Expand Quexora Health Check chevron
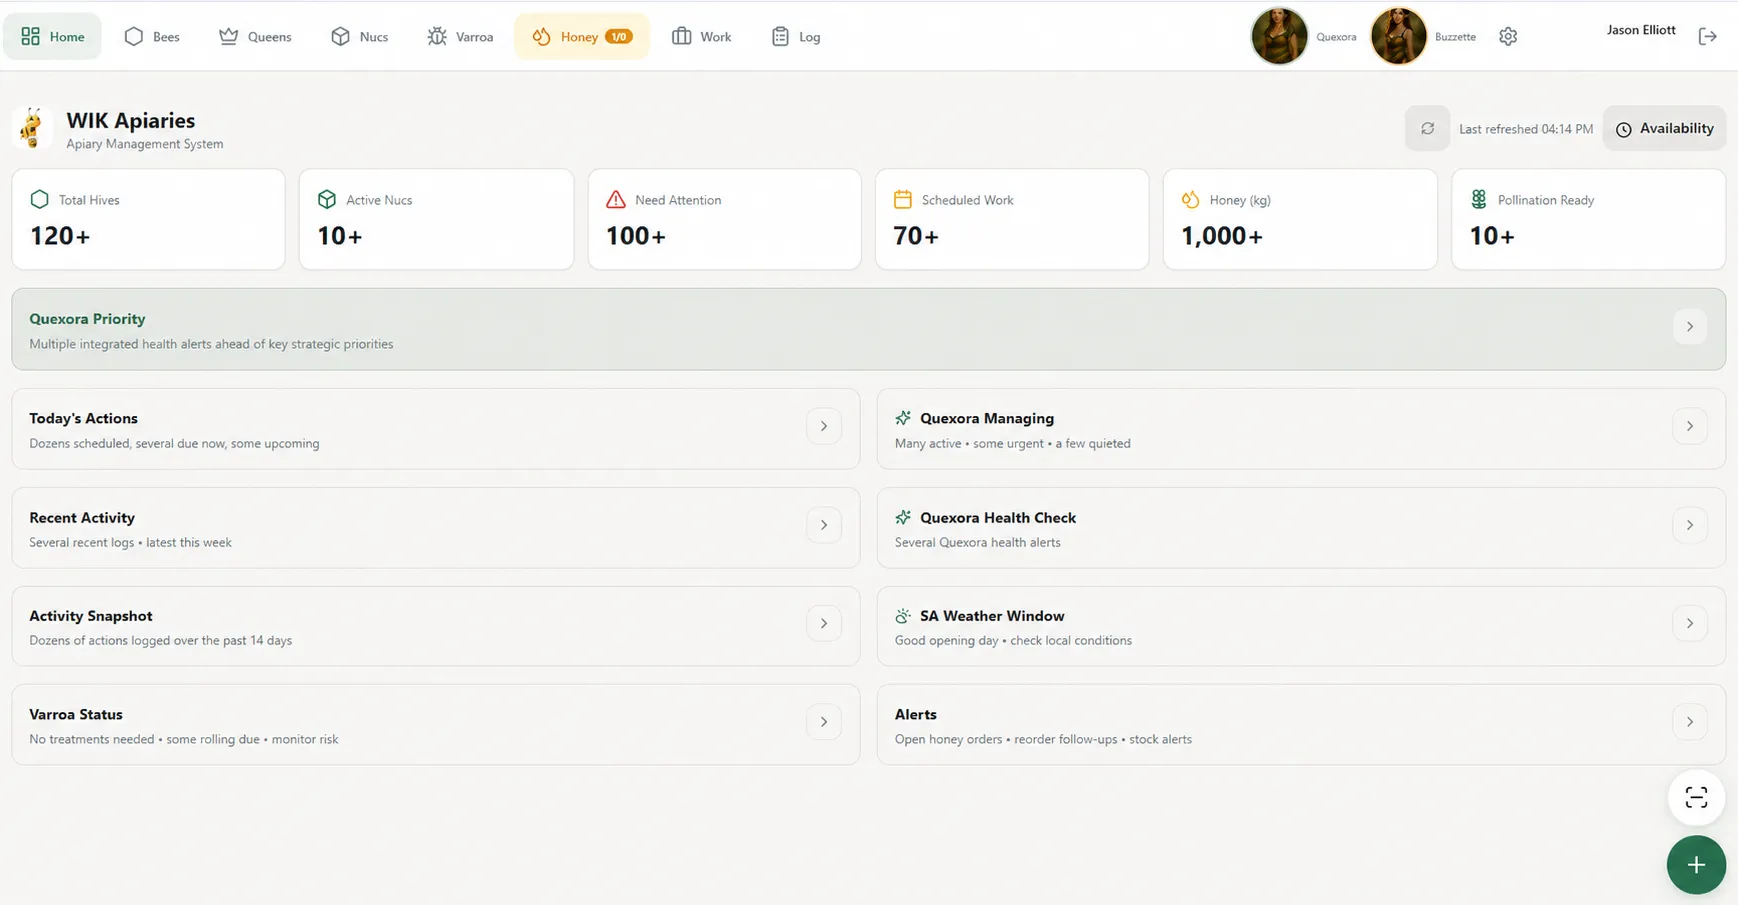Image resolution: width=1738 pixels, height=905 pixels. [1690, 525]
